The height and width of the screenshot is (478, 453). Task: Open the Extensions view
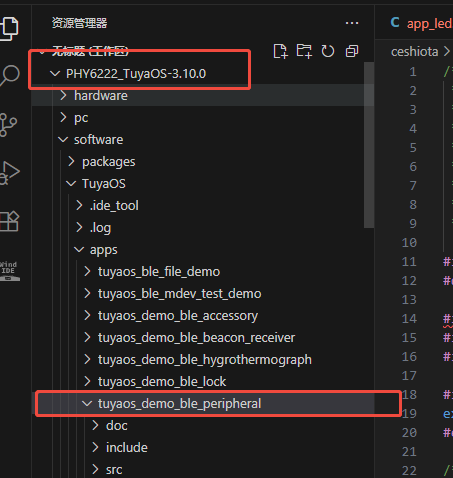pyautogui.click(x=9, y=221)
